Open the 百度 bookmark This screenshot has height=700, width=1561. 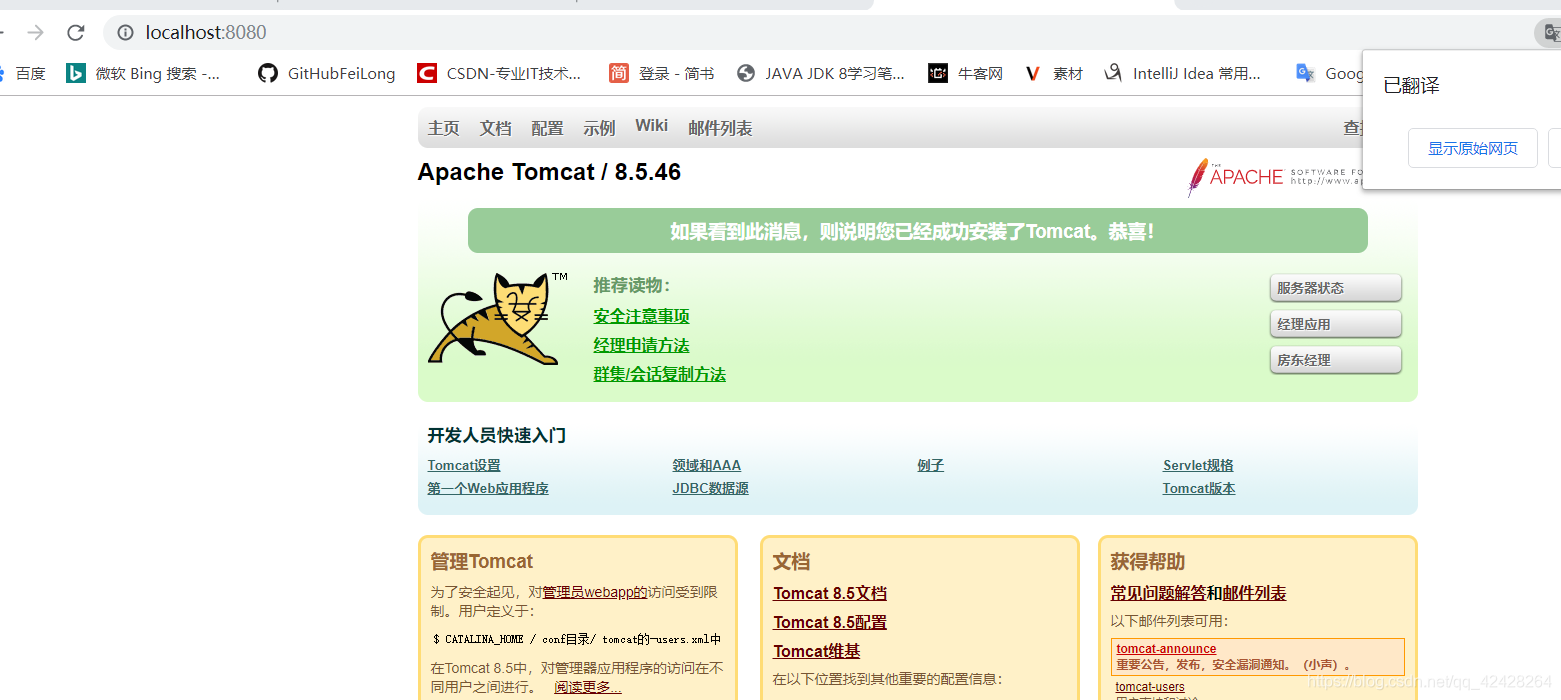[23, 73]
